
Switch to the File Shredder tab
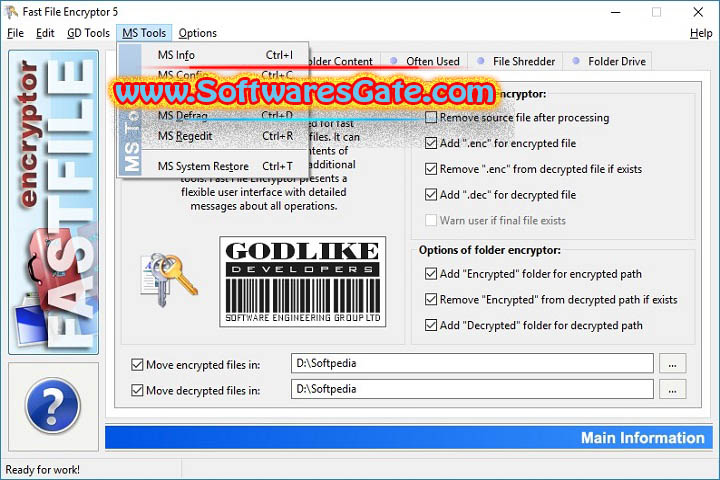click(x=516, y=61)
